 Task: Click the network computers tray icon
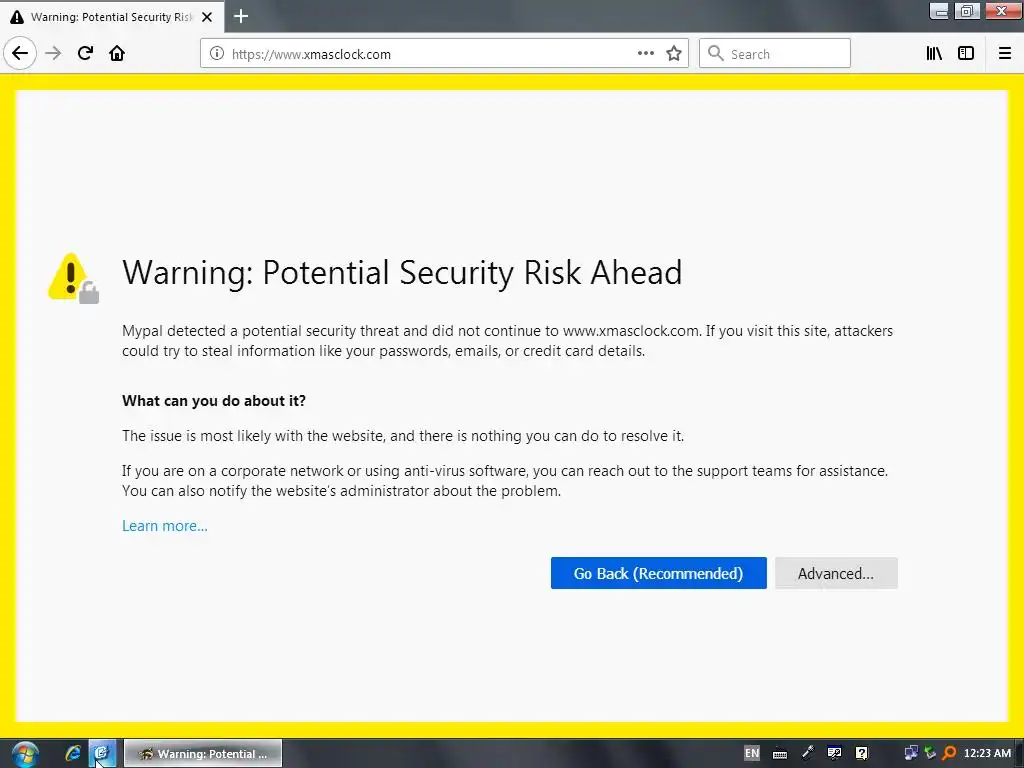click(x=910, y=753)
